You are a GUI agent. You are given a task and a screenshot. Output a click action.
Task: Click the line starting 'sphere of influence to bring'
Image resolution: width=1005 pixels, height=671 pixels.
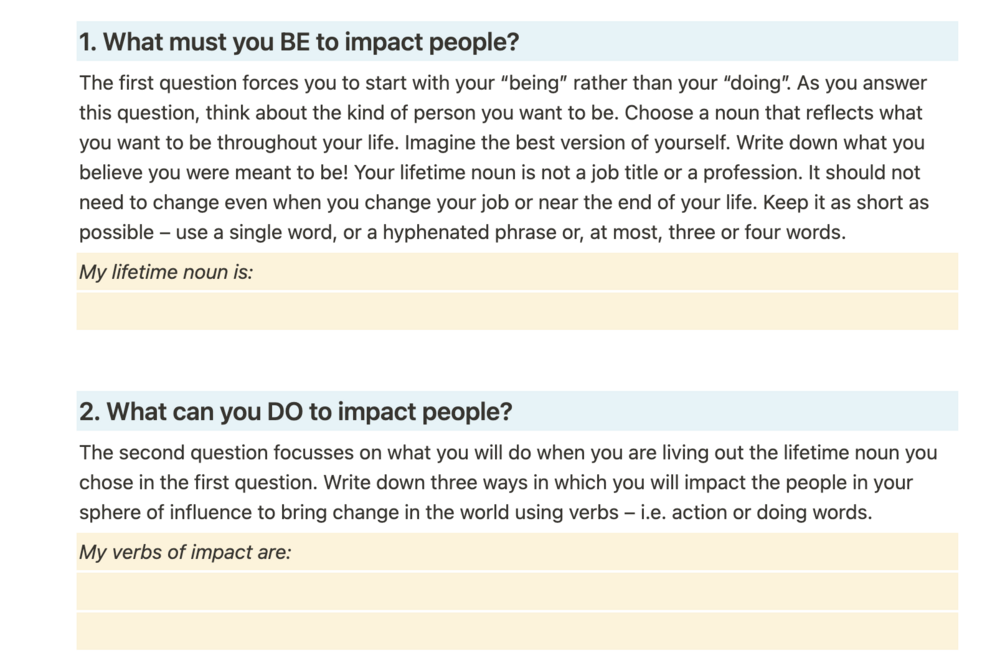coord(476,512)
